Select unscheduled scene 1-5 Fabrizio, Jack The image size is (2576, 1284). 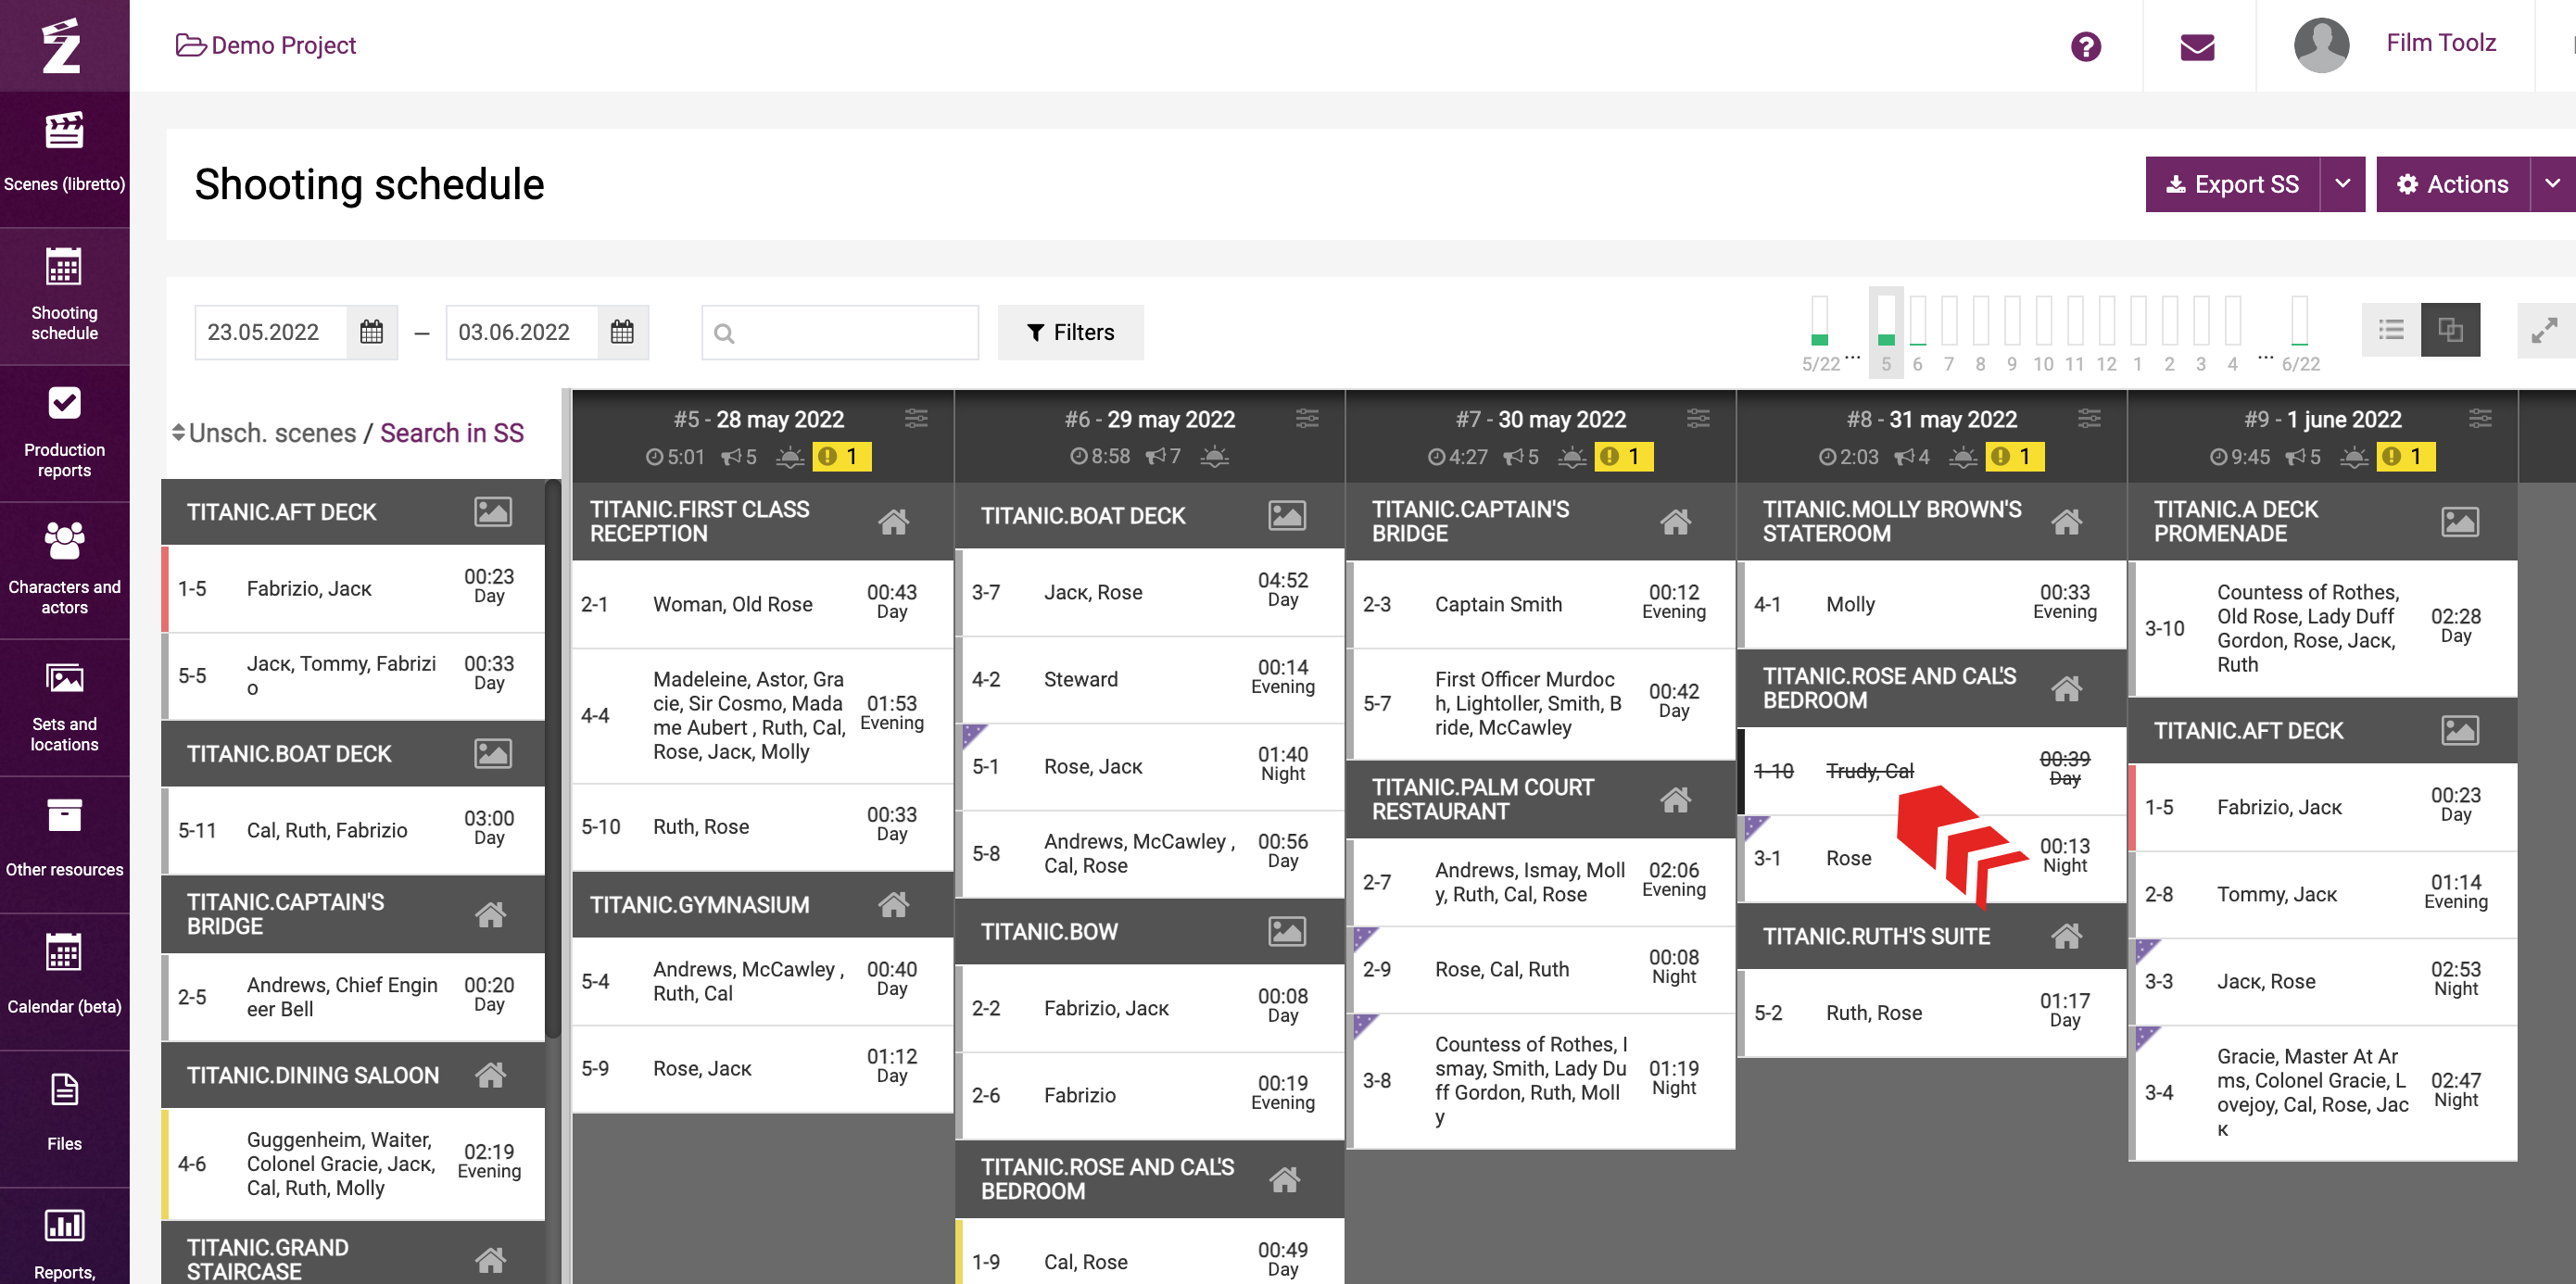[x=353, y=588]
